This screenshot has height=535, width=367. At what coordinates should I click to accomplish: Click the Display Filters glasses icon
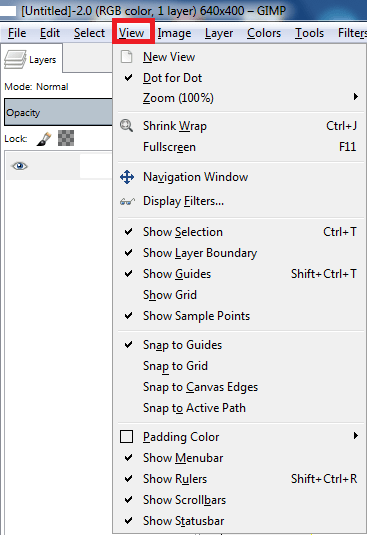[127, 202]
